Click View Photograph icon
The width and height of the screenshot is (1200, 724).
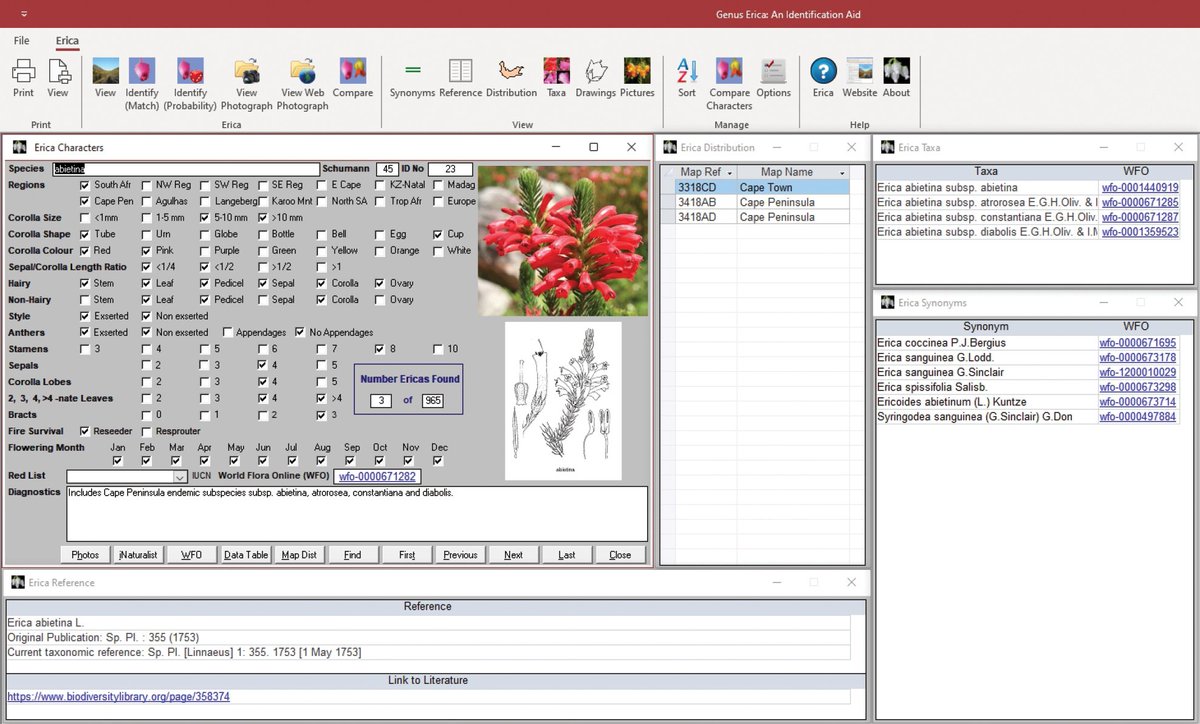pyautogui.click(x=246, y=72)
